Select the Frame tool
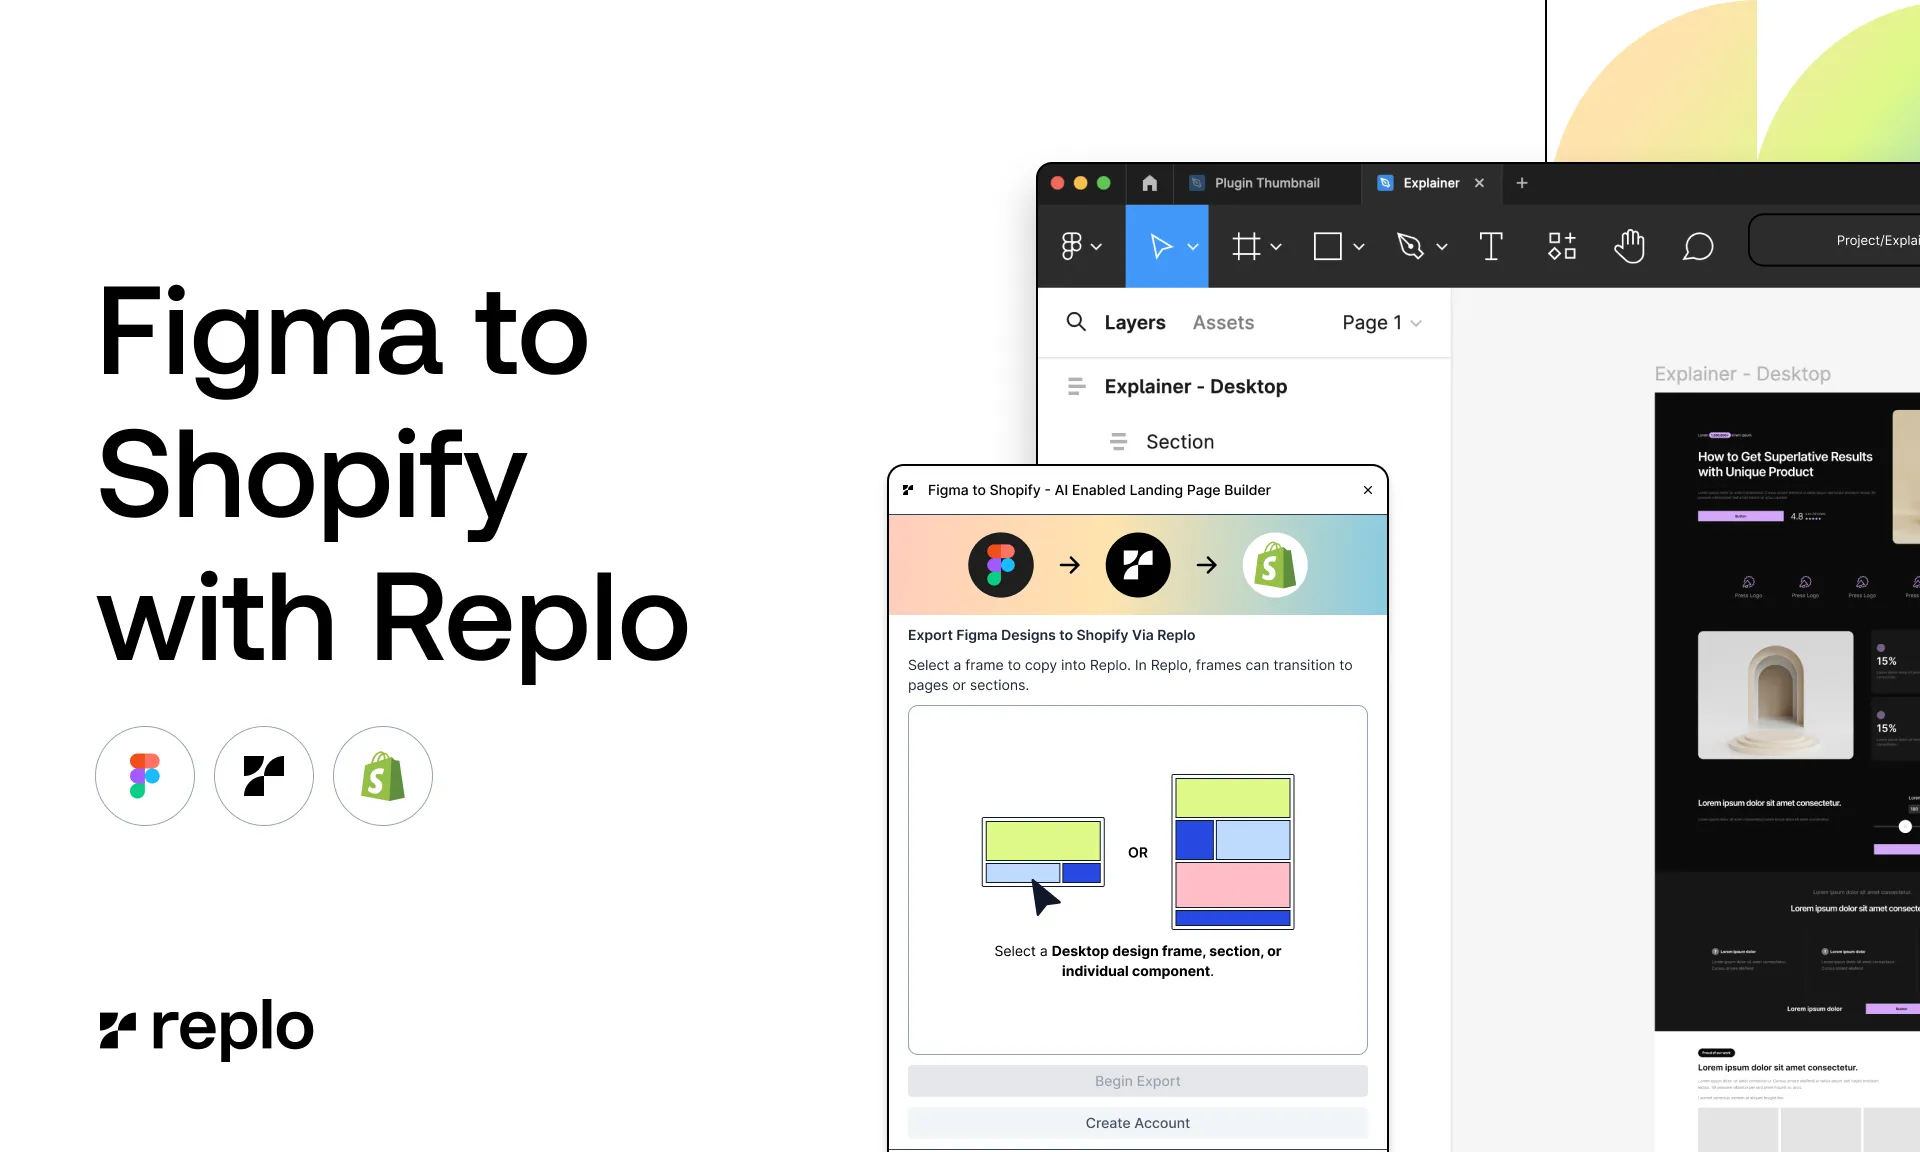 click(x=1246, y=246)
